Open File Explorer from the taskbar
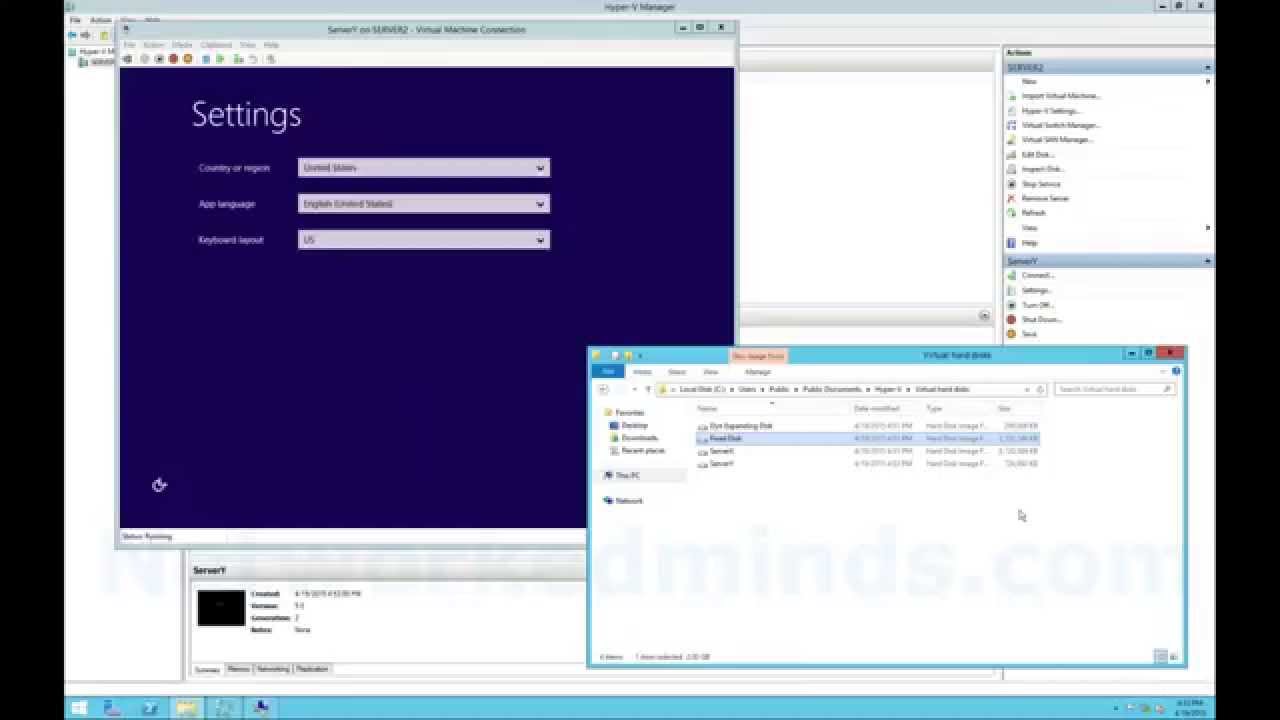Image resolution: width=1280 pixels, height=720 pixels. pos(186,708)
